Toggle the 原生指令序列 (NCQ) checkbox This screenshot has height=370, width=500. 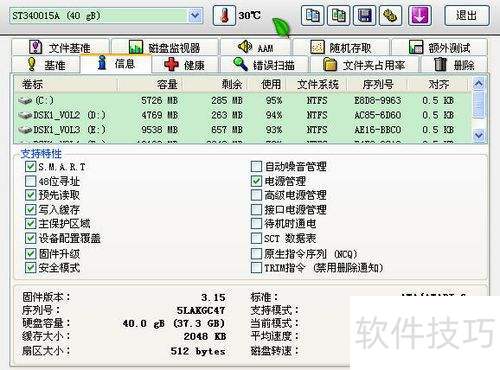tap(256, 254)
